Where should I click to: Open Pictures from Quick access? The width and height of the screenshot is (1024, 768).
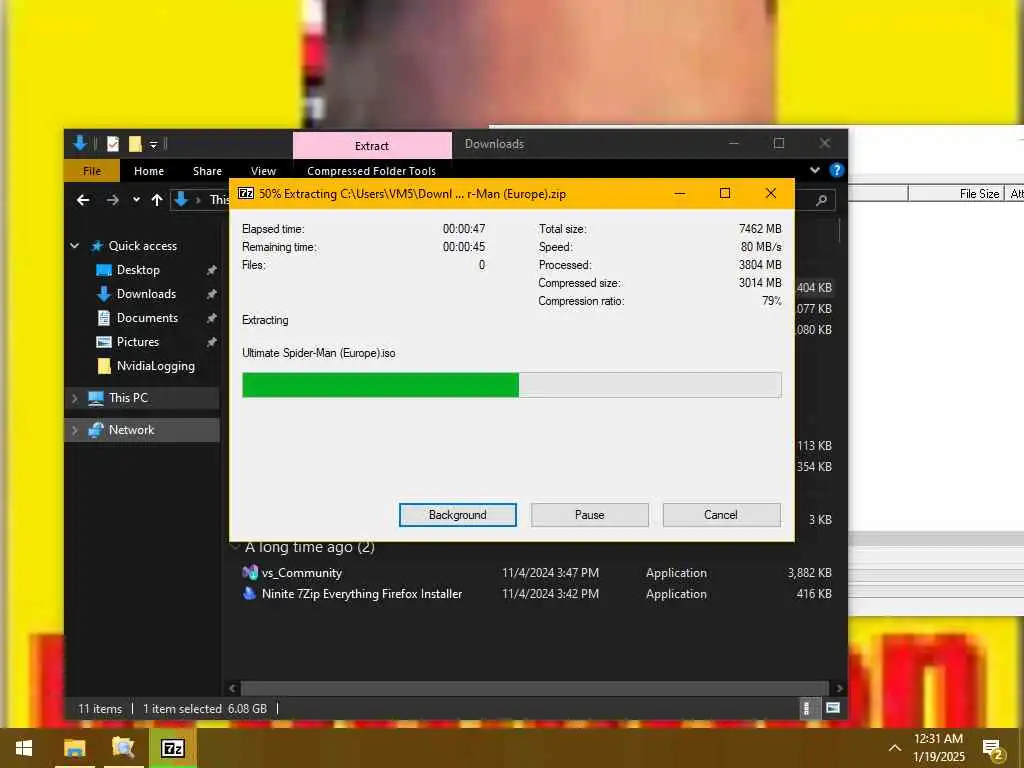tap(138, 342)
